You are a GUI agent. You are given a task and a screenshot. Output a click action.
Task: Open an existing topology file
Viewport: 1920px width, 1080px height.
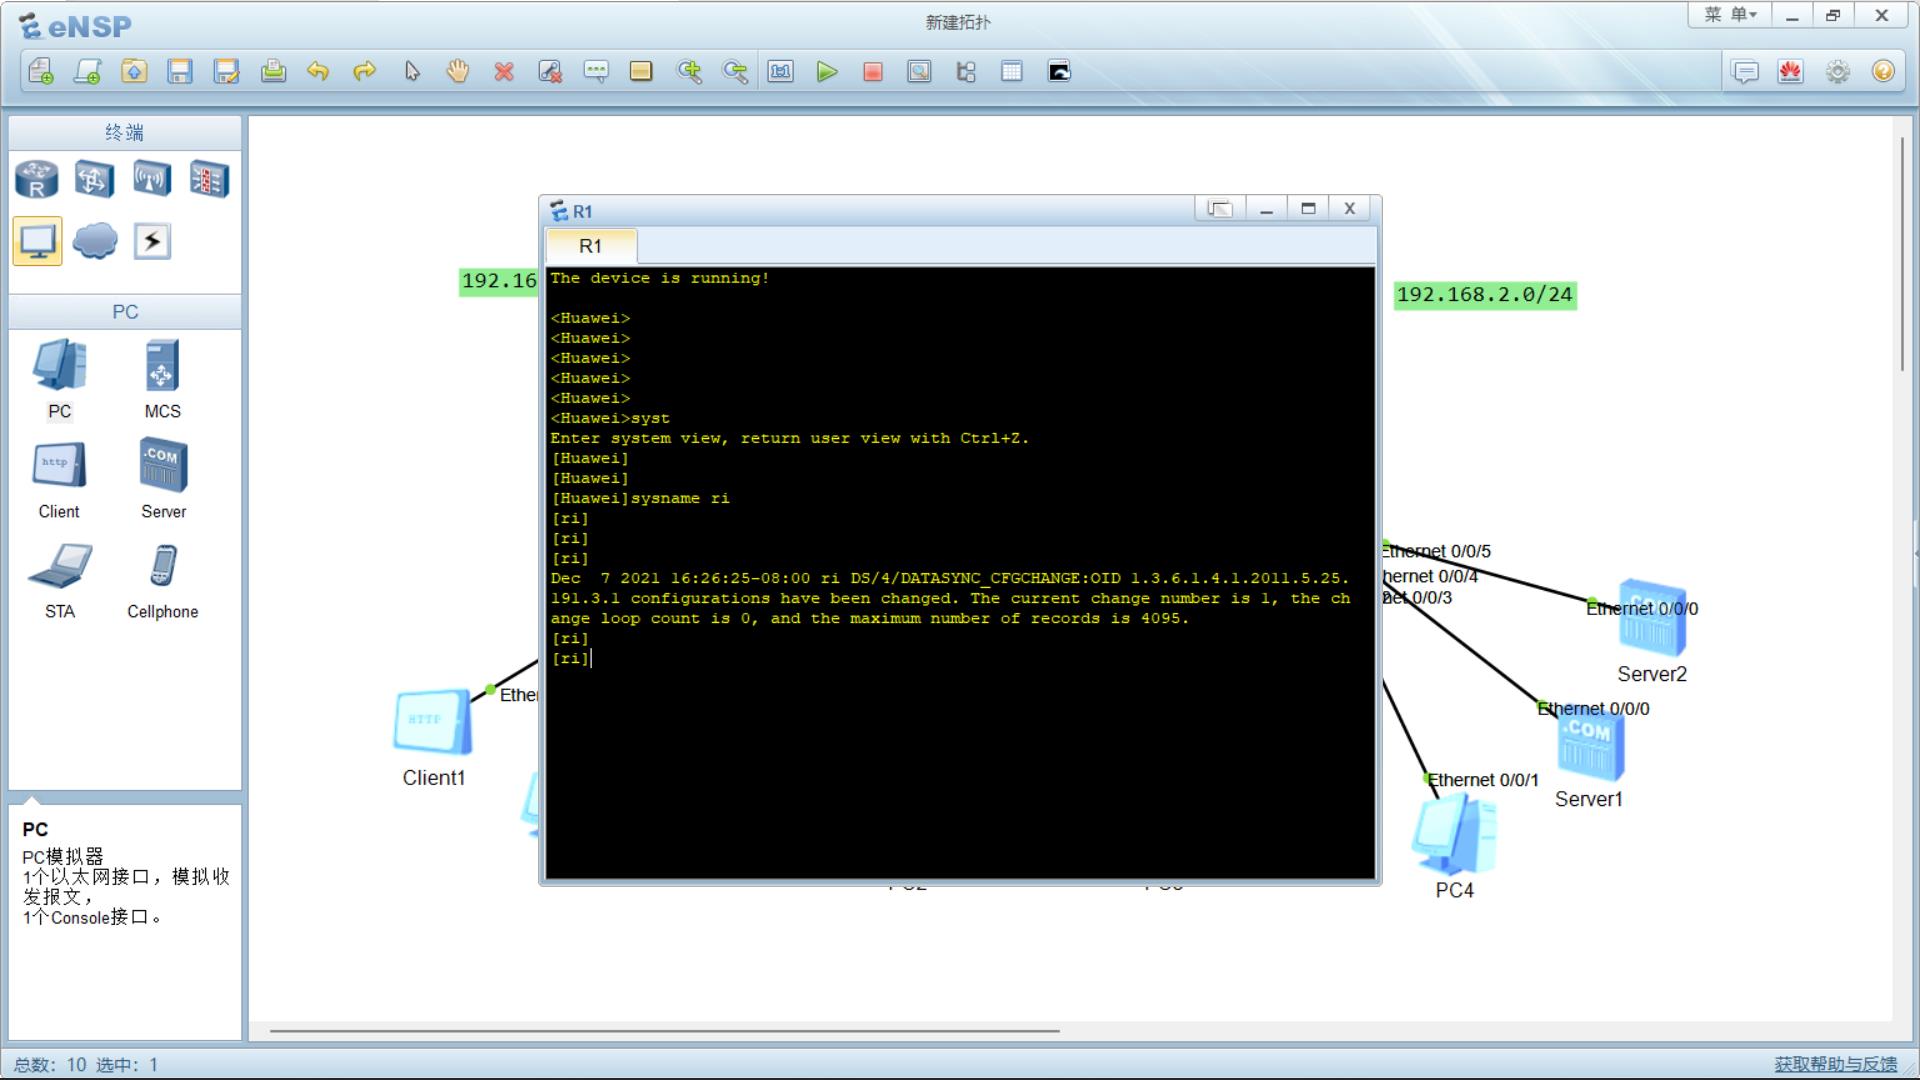134,71
